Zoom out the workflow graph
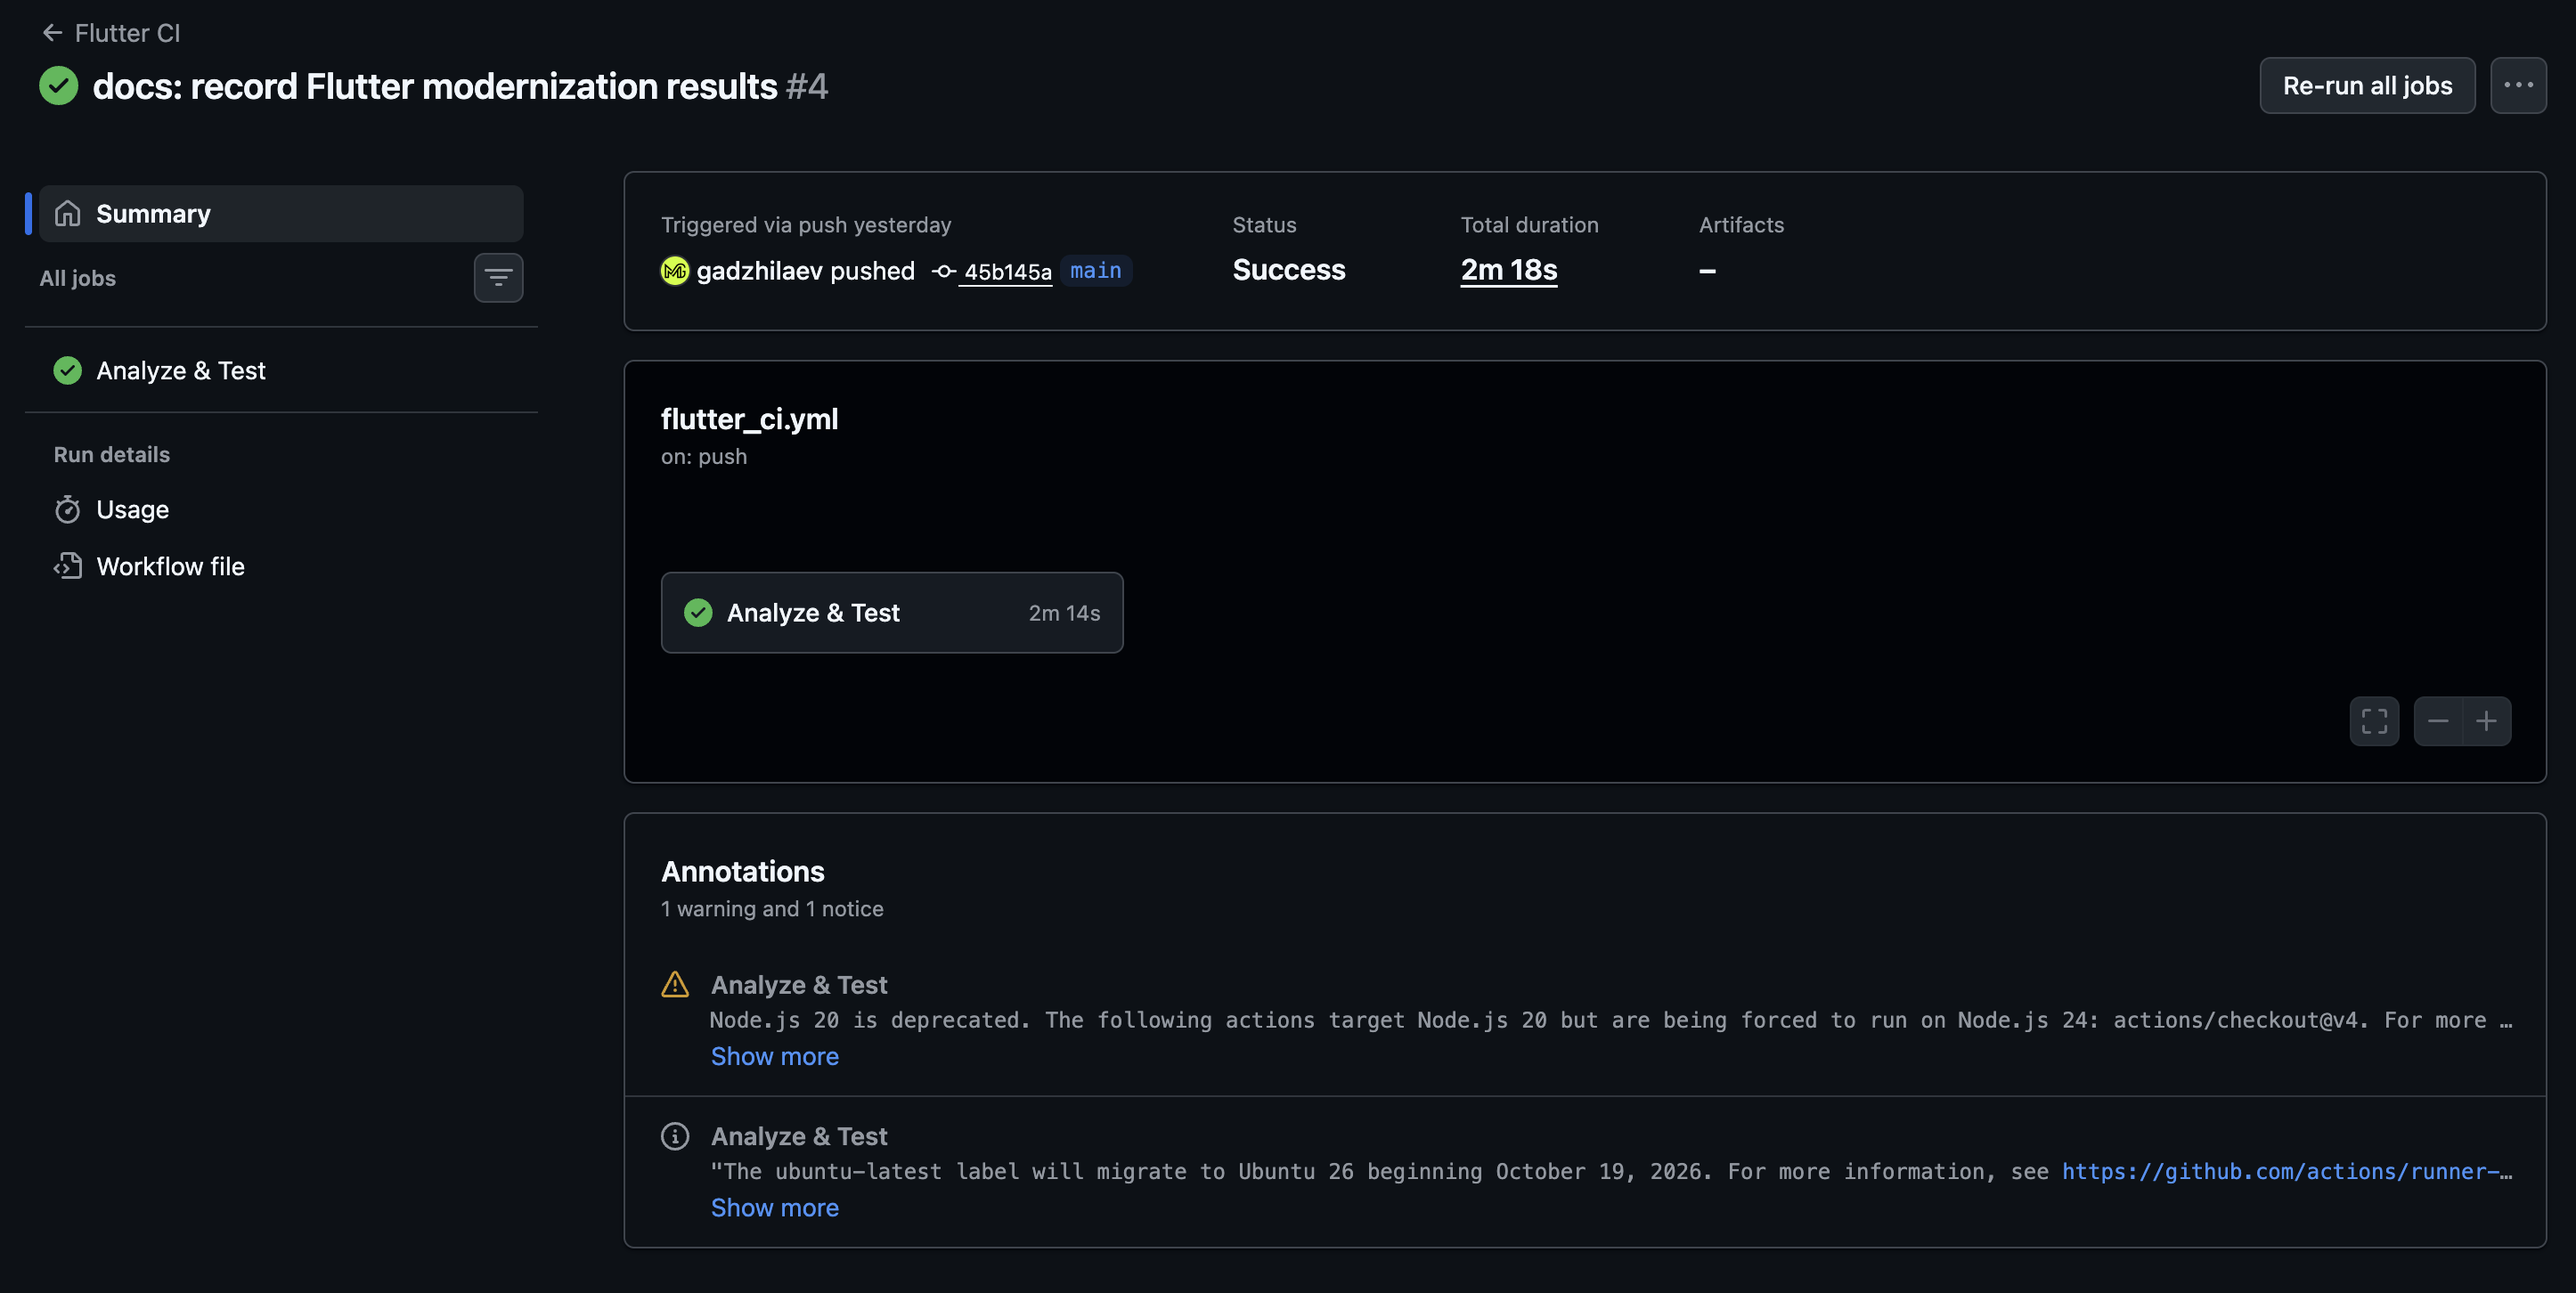 pos(2438,721)
